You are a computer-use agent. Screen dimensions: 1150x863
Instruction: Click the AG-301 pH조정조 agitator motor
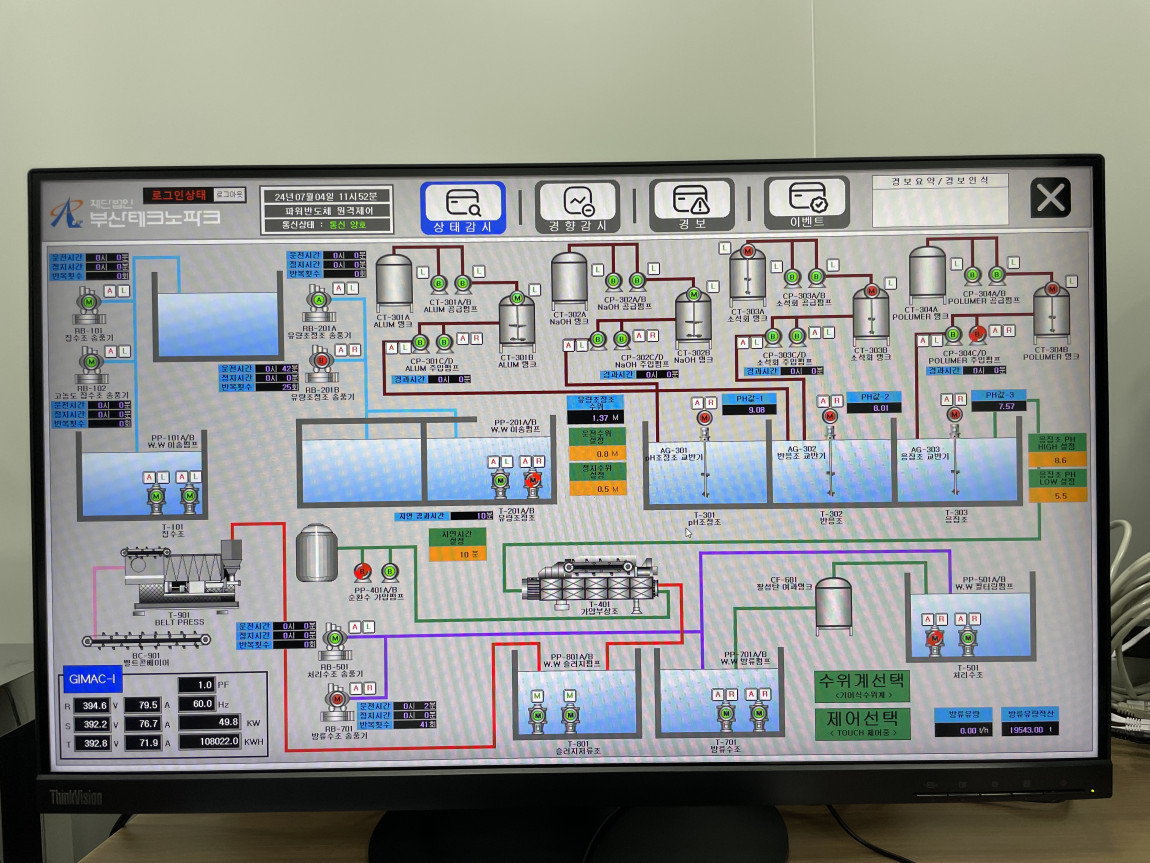click(704, 418)
